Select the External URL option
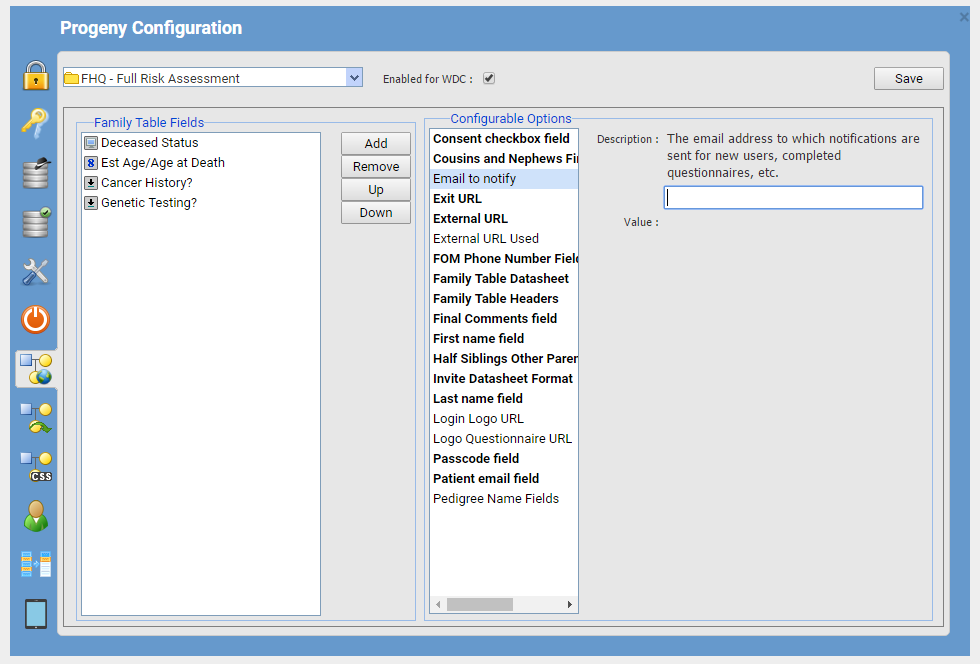The height and width of the screenshot is (664, 980). [x=504, y=219]
